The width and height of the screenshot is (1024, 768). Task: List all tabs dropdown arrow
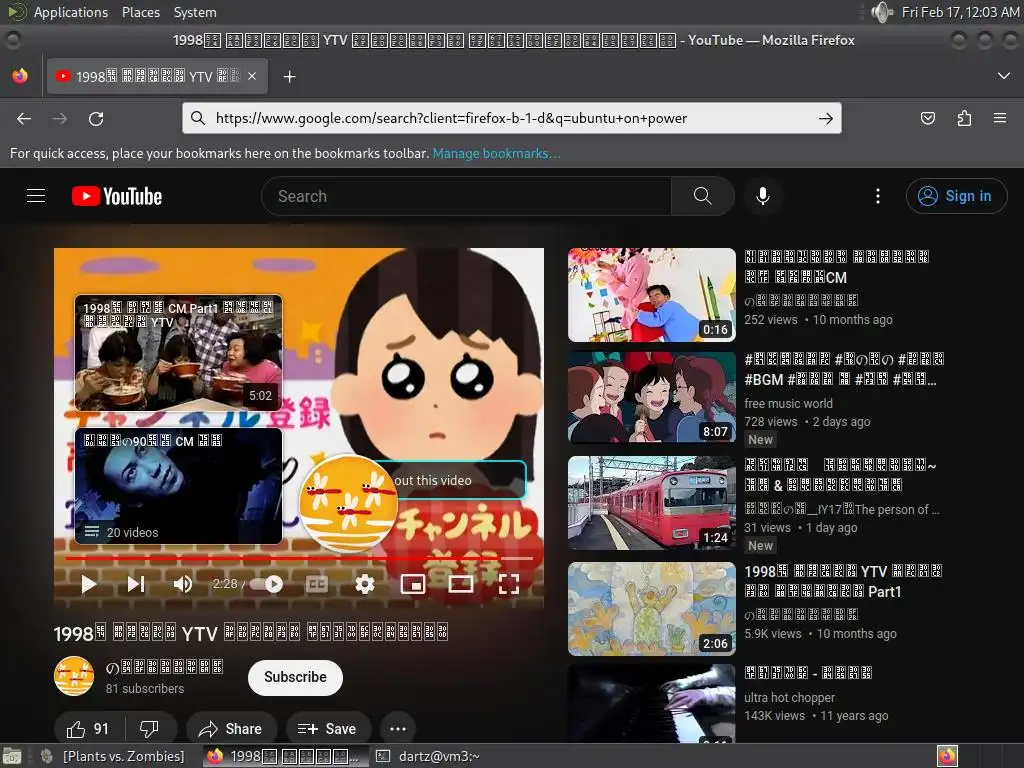coord(1004,76)
